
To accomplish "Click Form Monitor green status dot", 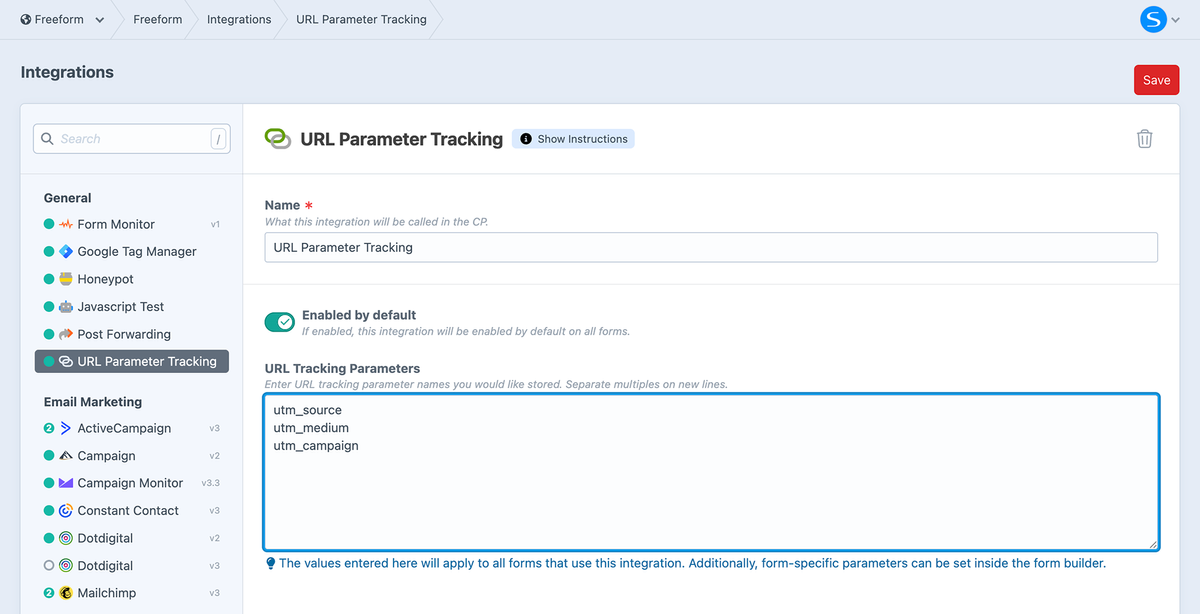I will (49, 224).
